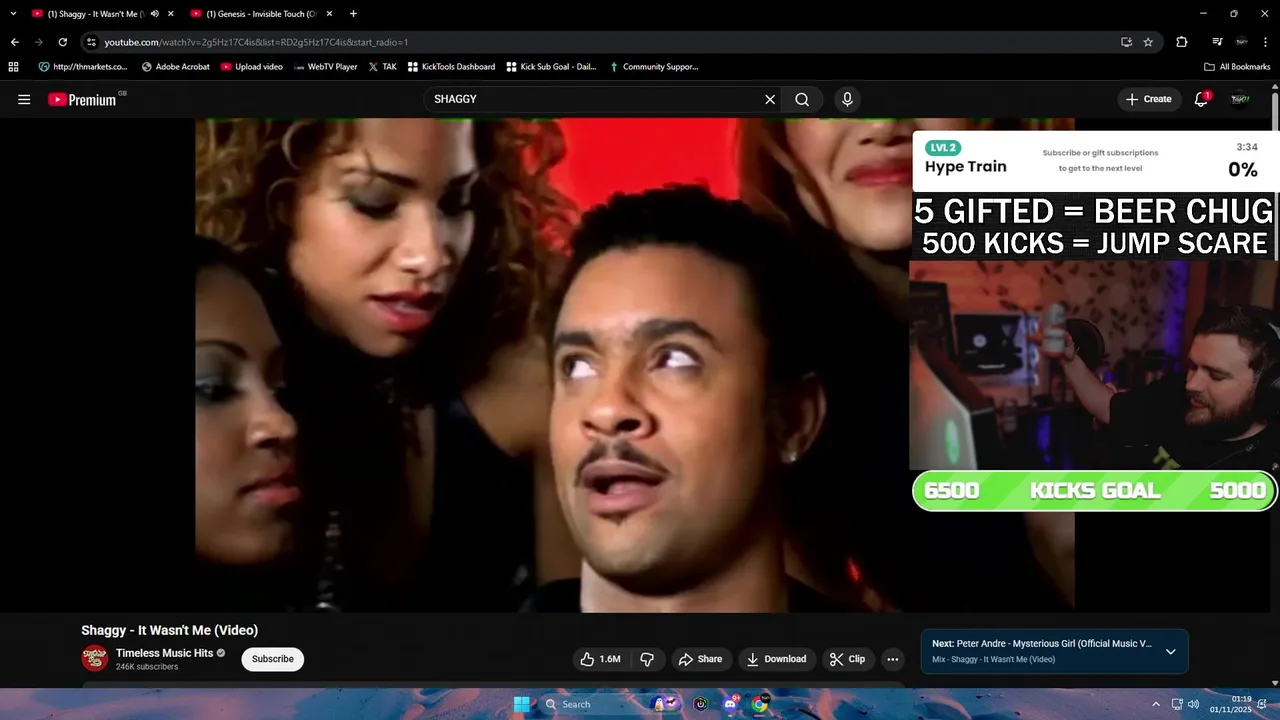Mute the Shaggy tab audio icon

155,14
